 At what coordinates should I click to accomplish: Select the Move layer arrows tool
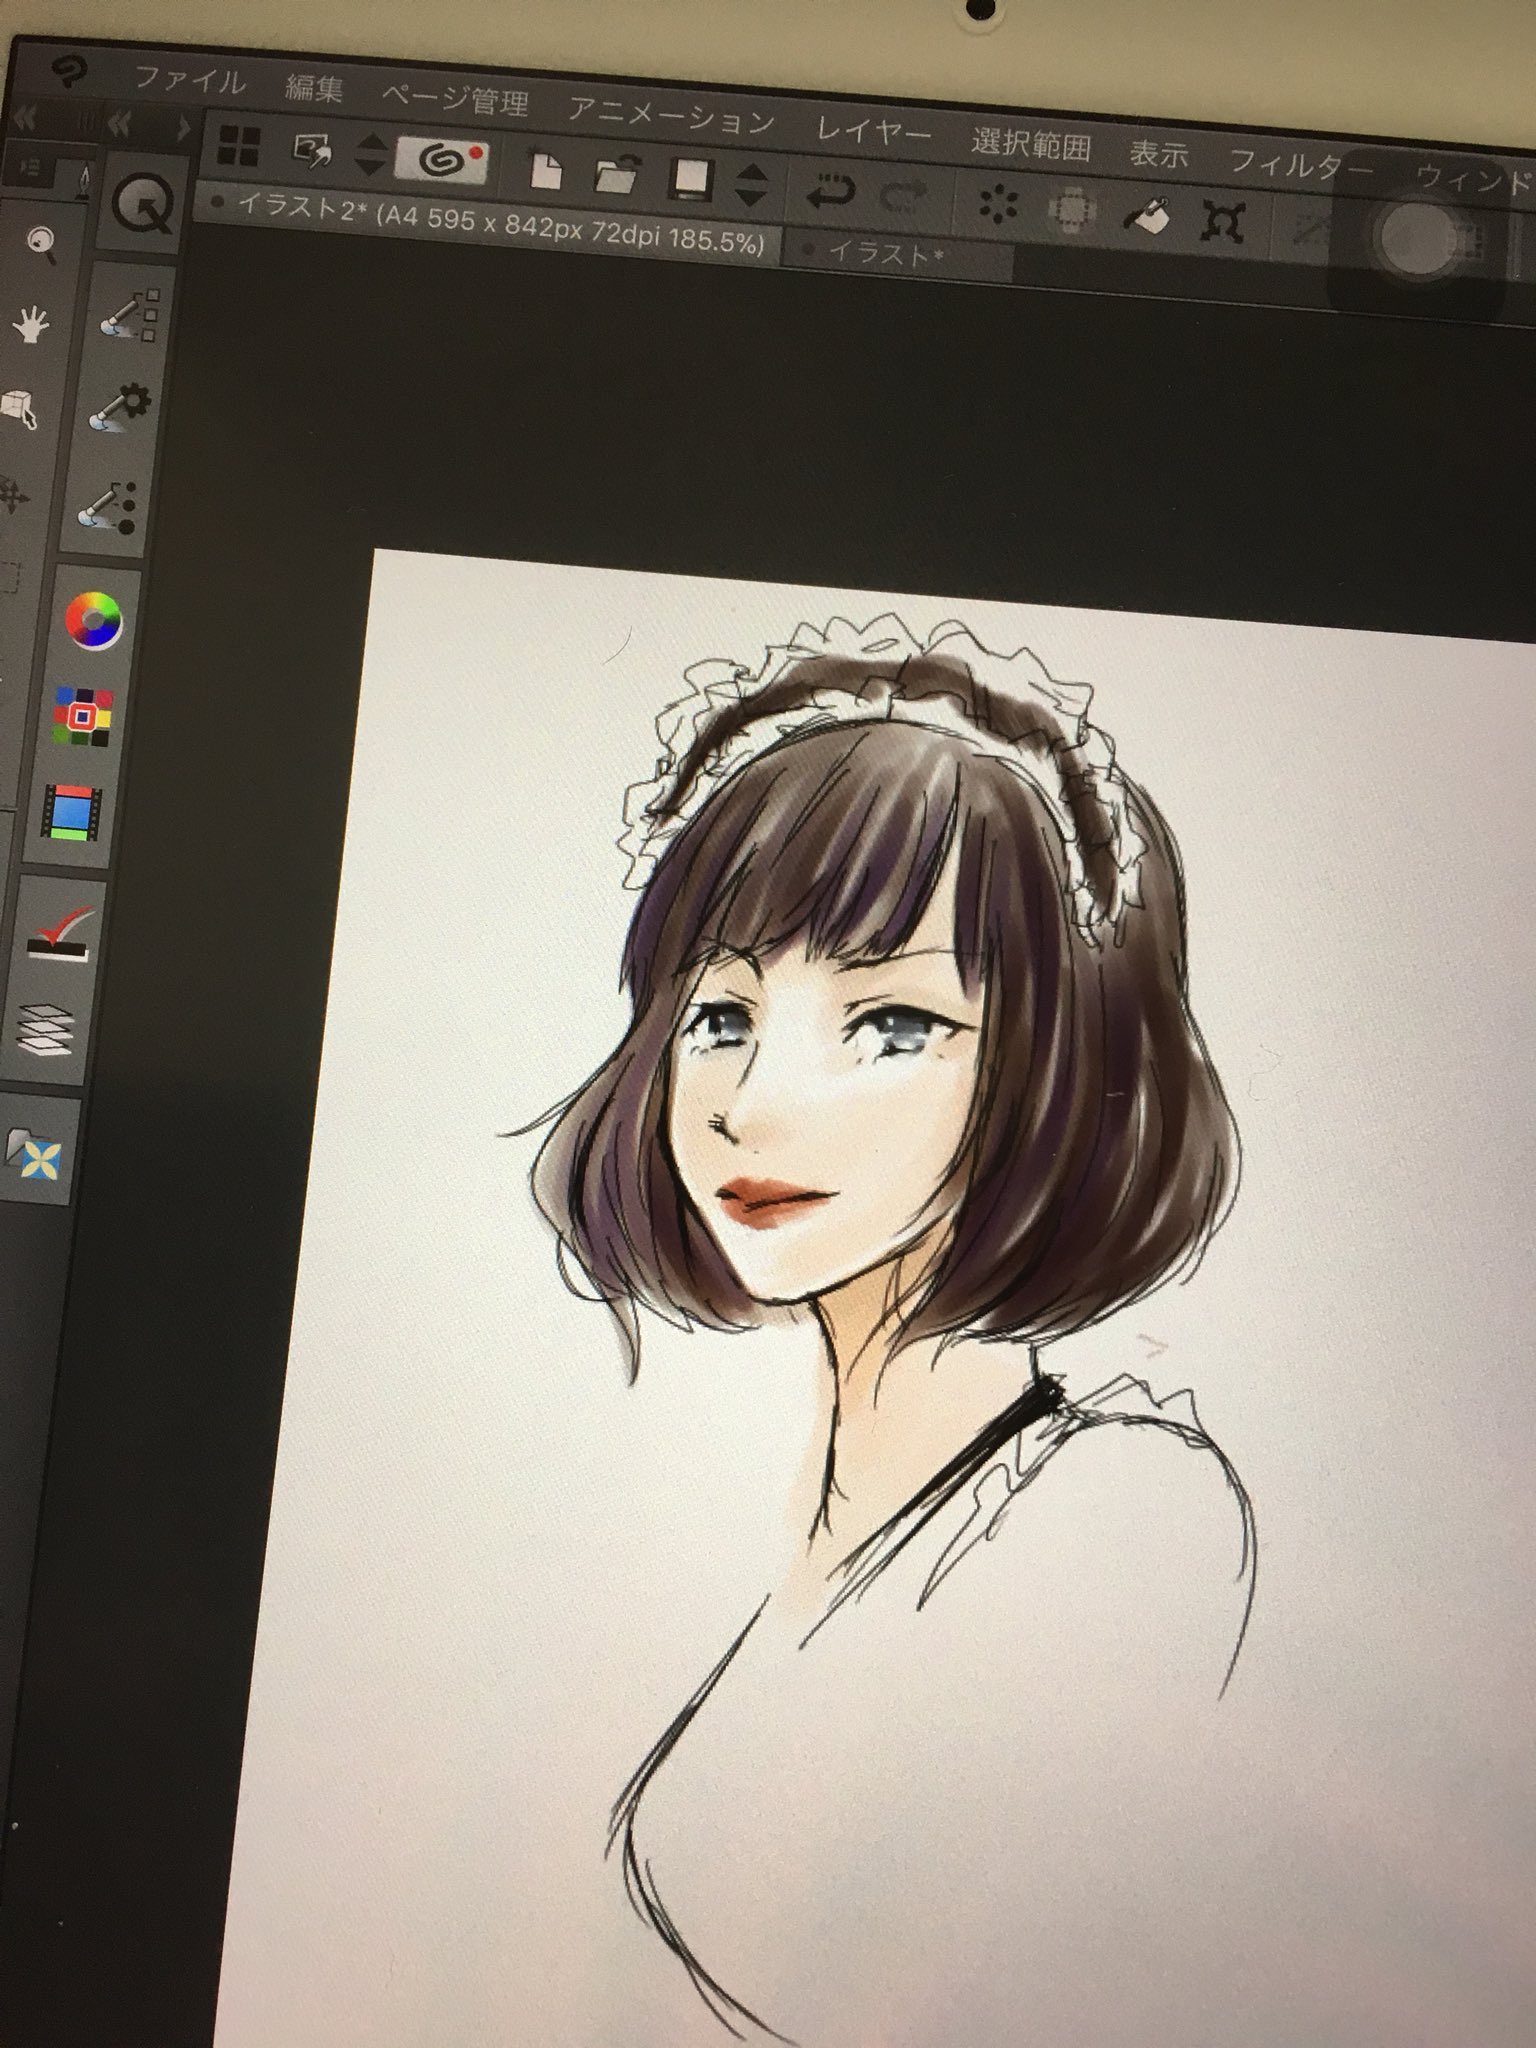click(16, 496)
